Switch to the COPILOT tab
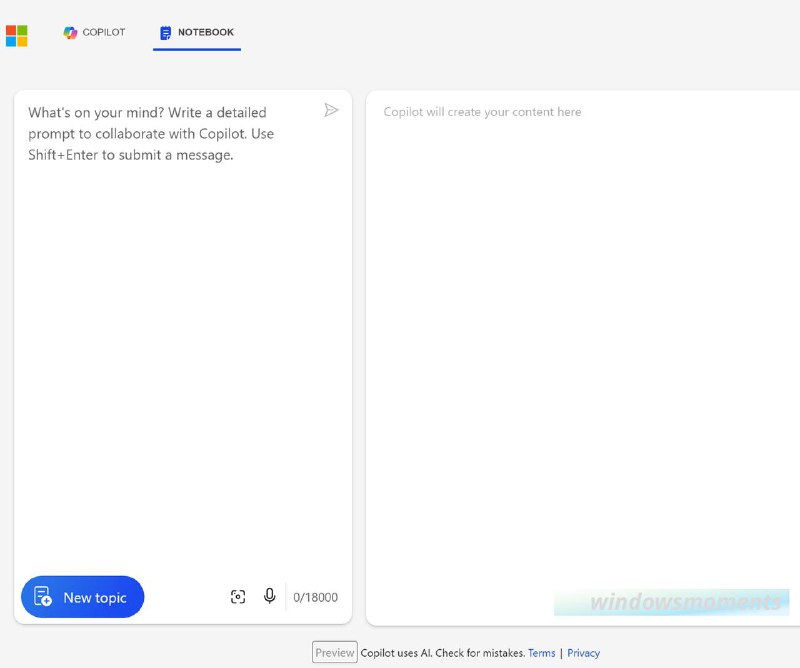 [94, 32]
